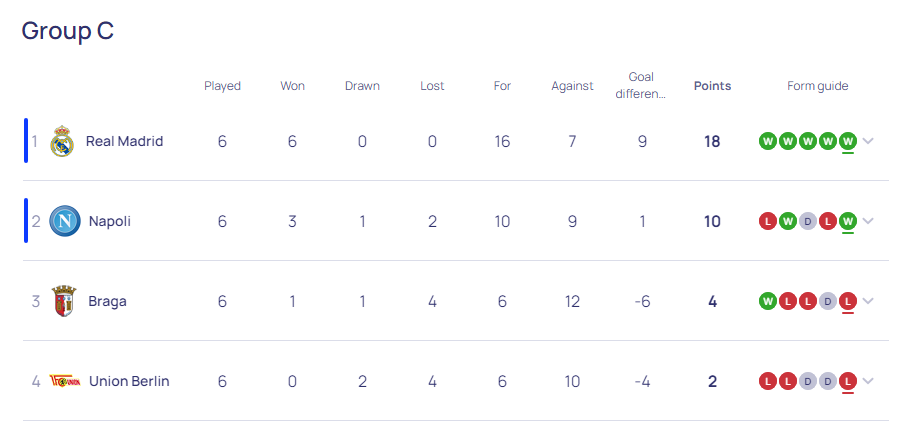Click the Real Madrid club crest

click(x=62, y=141)
